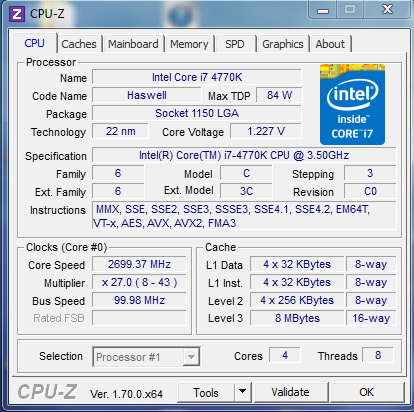Click the Code Name value Haswell
Viewport: 414px width, 412px height.
pyautogui.click(x=147, y=95)
